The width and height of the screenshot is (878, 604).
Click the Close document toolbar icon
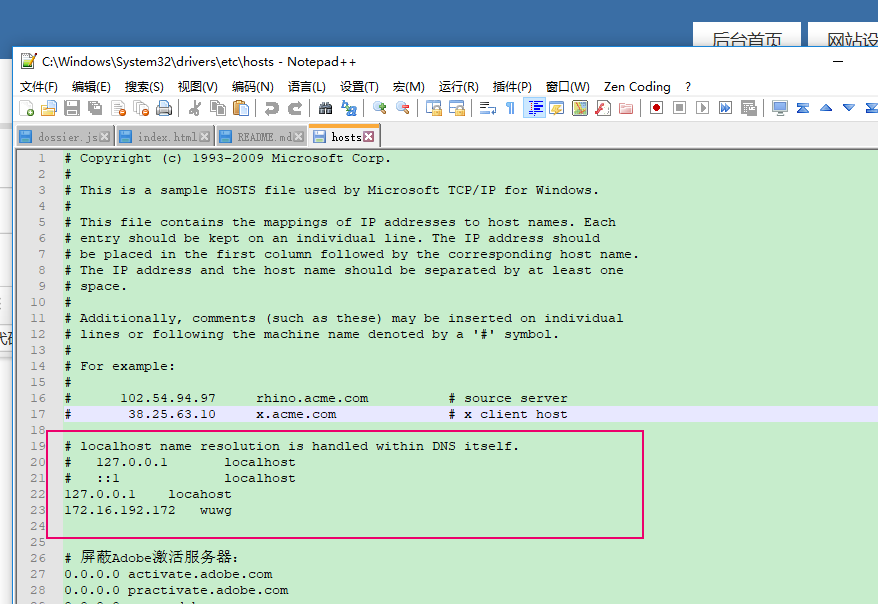coord(118,108)
